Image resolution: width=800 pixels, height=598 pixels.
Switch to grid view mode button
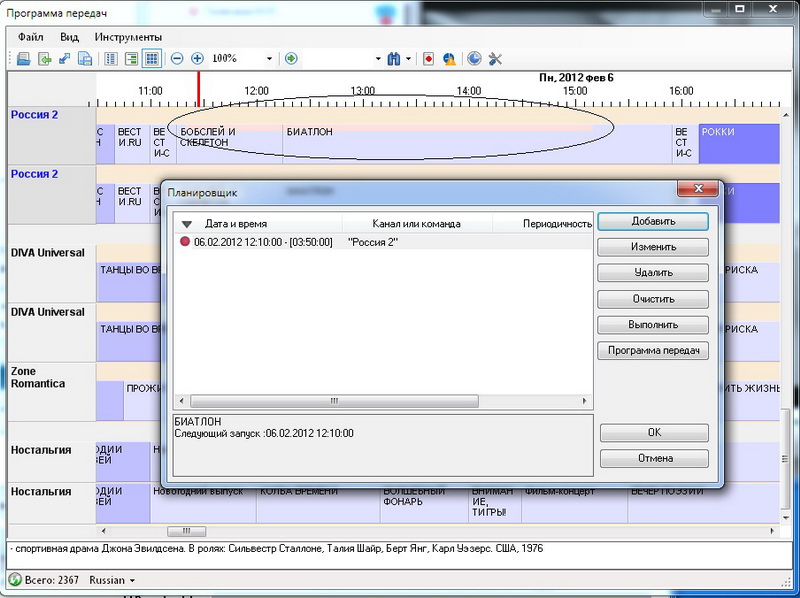pos(151,59)
